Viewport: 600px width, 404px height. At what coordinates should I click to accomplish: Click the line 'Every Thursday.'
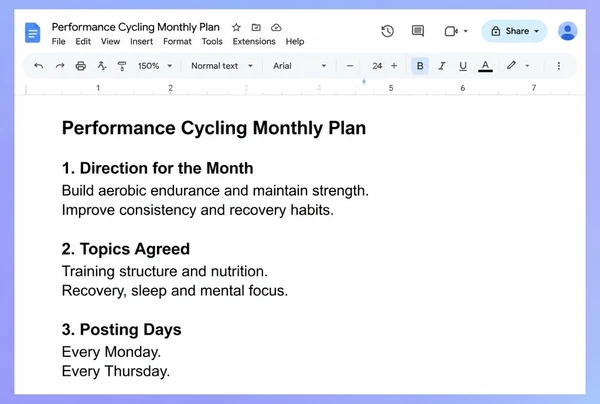pyautogui.click(x=116, y=371)
